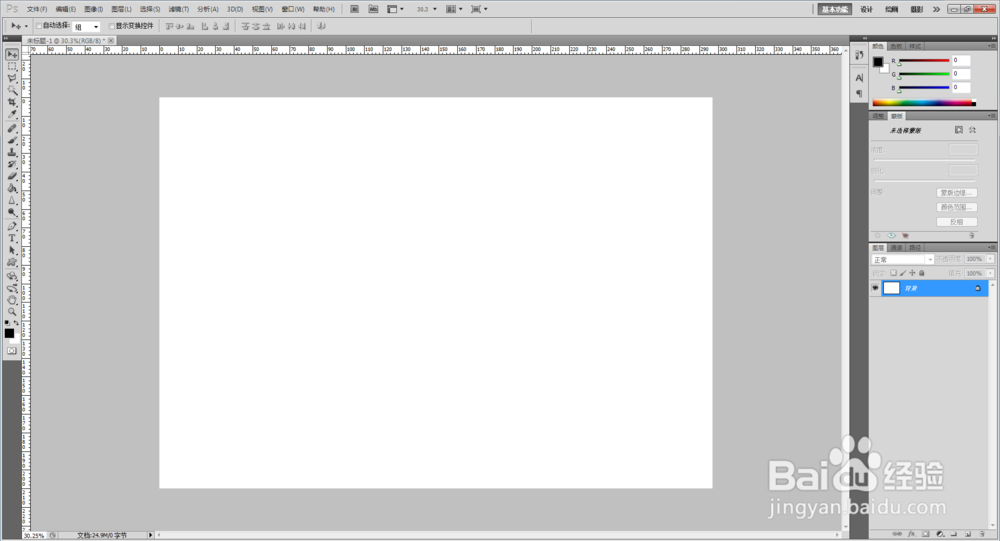Image resolution: width=1000 pixels, height=541 pixels.
Task: Toggle lock all in Layers panel
Action: tap(922, 273)
